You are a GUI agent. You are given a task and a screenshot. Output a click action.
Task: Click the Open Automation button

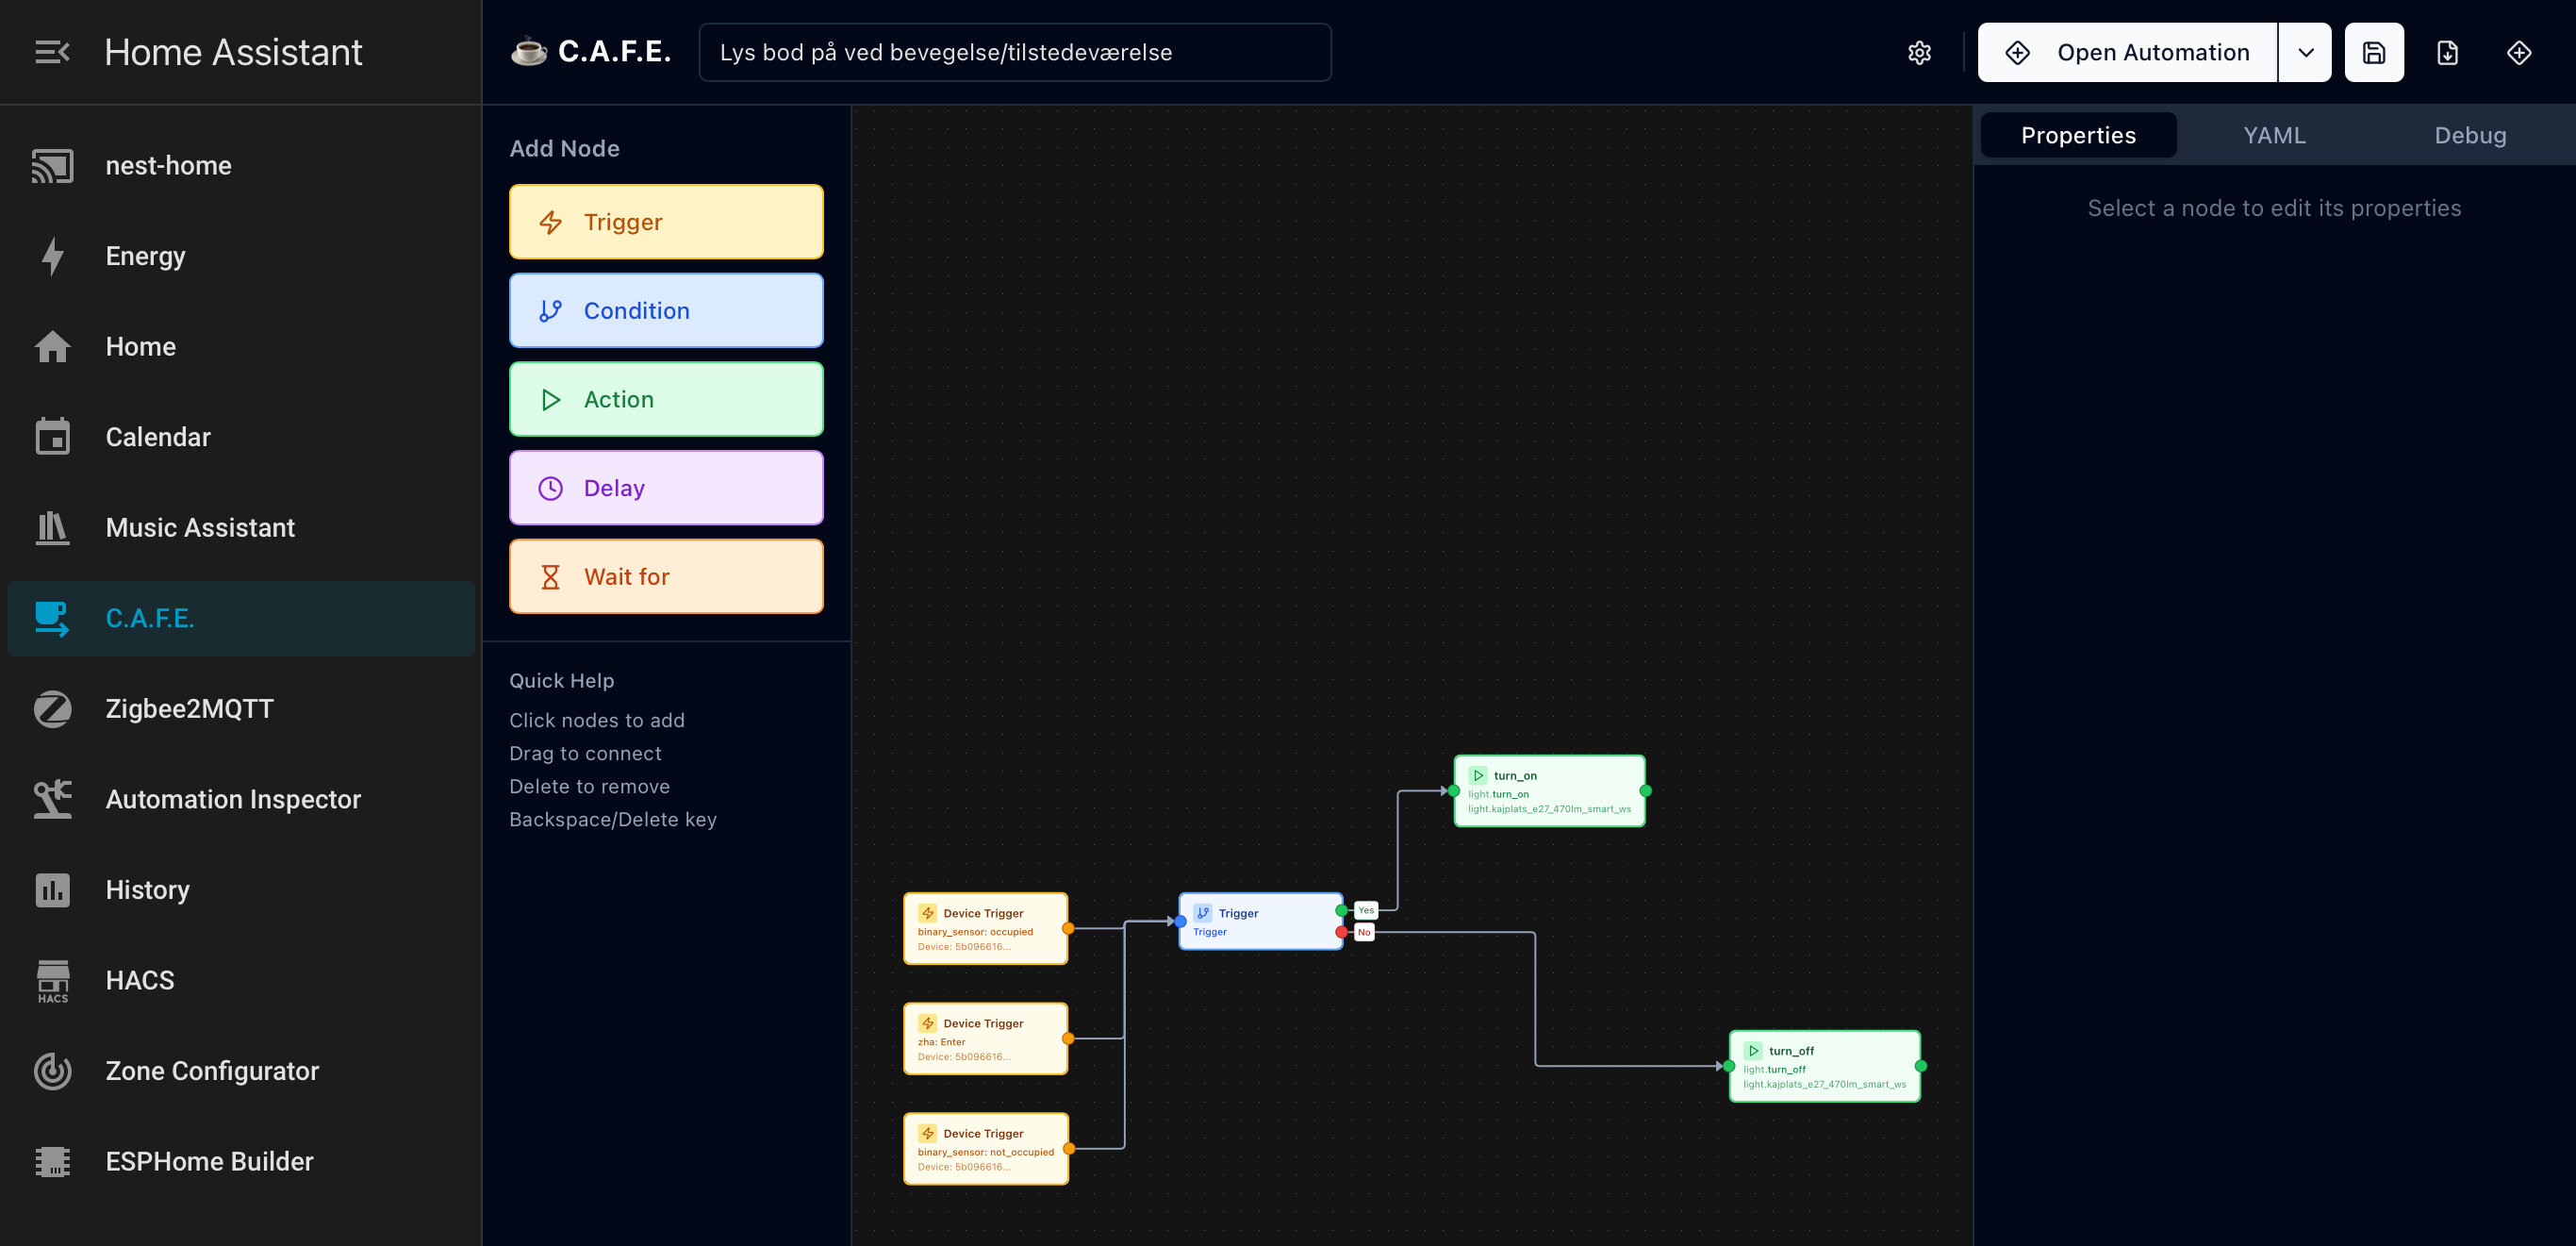(2128, 53)
